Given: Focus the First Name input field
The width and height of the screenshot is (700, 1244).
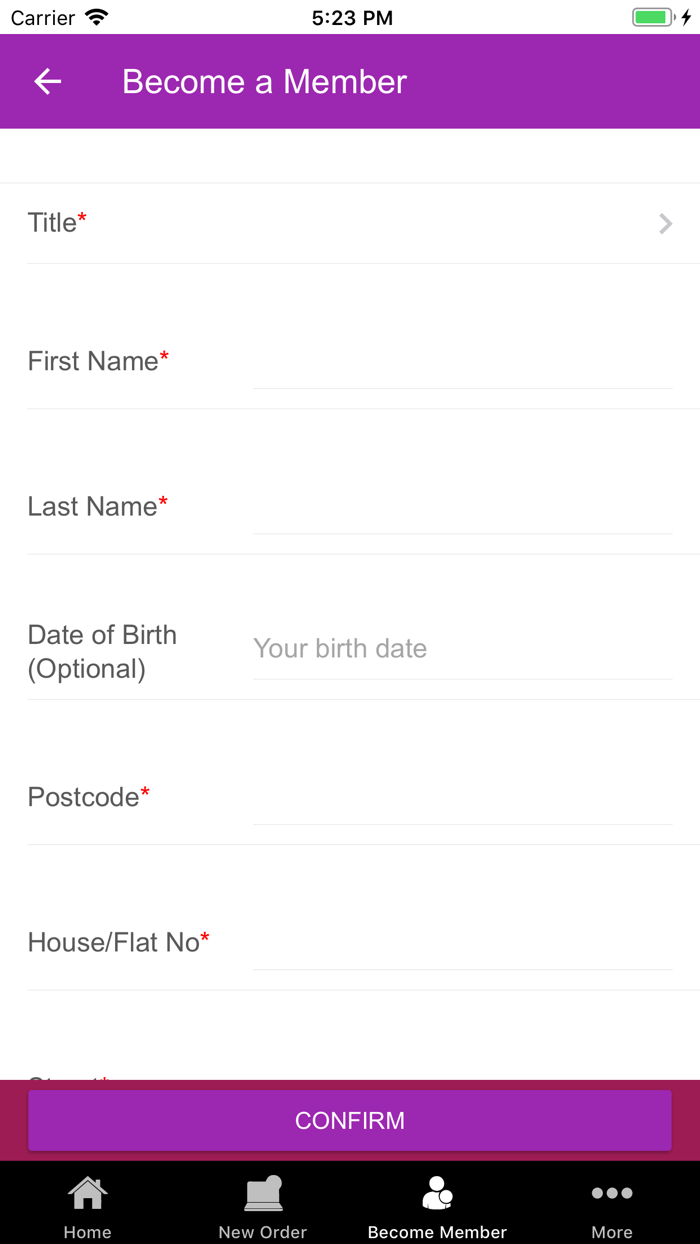Looking at the screenshot, I should pyautogui.click(x=461, y=362).
